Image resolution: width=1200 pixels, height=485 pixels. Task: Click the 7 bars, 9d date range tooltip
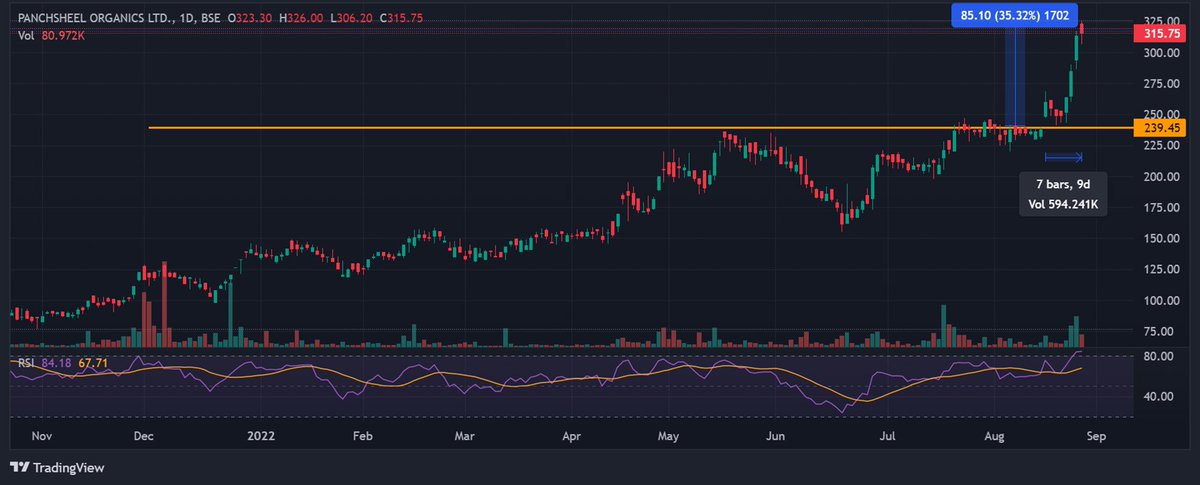tap(1063, 195)
